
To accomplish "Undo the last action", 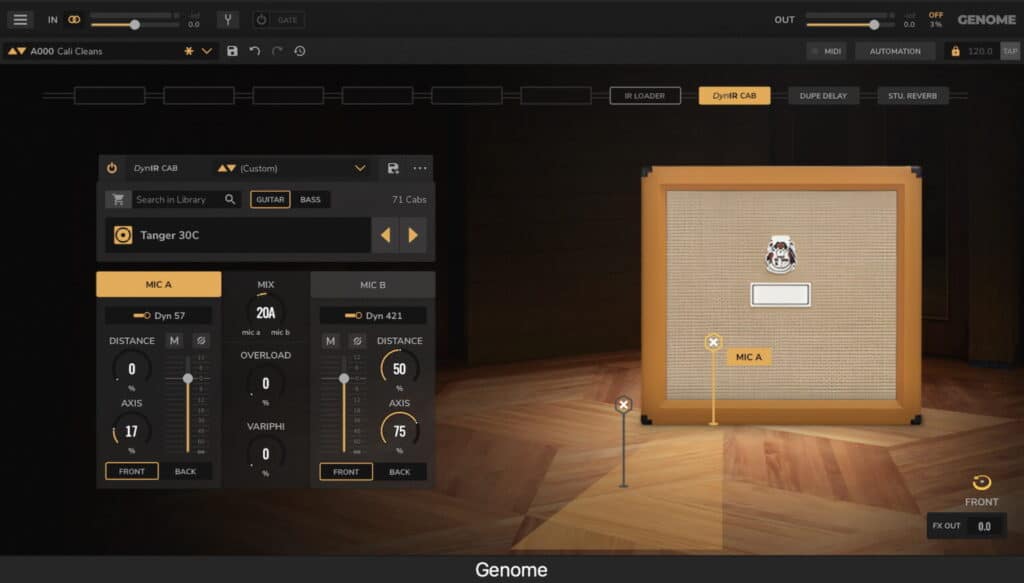I will [x=255, y=51].
